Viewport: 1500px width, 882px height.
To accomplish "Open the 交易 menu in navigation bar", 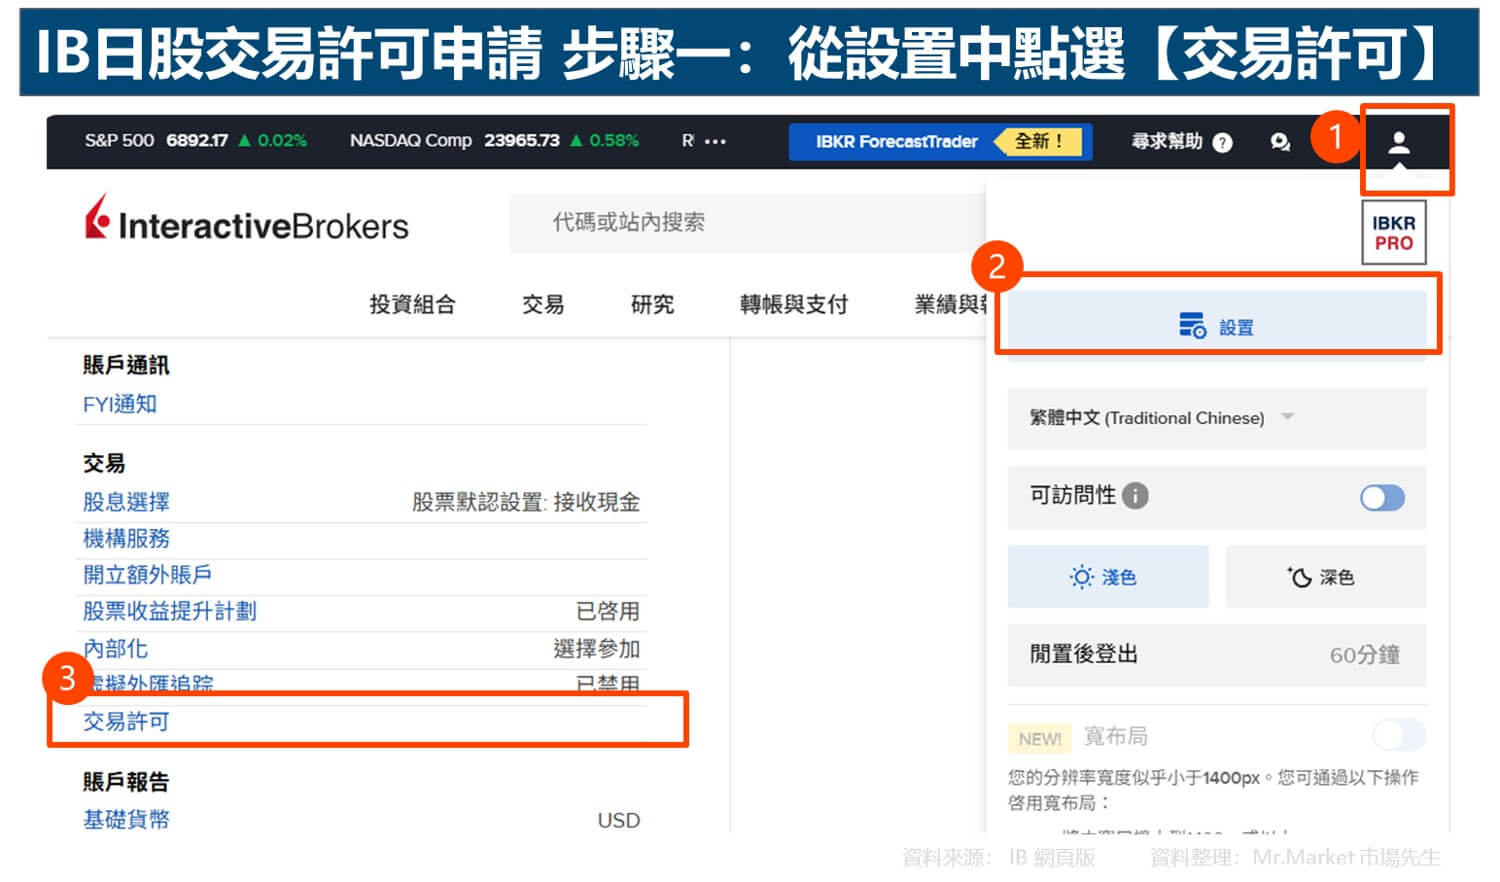I will click(x=543, y=305).
